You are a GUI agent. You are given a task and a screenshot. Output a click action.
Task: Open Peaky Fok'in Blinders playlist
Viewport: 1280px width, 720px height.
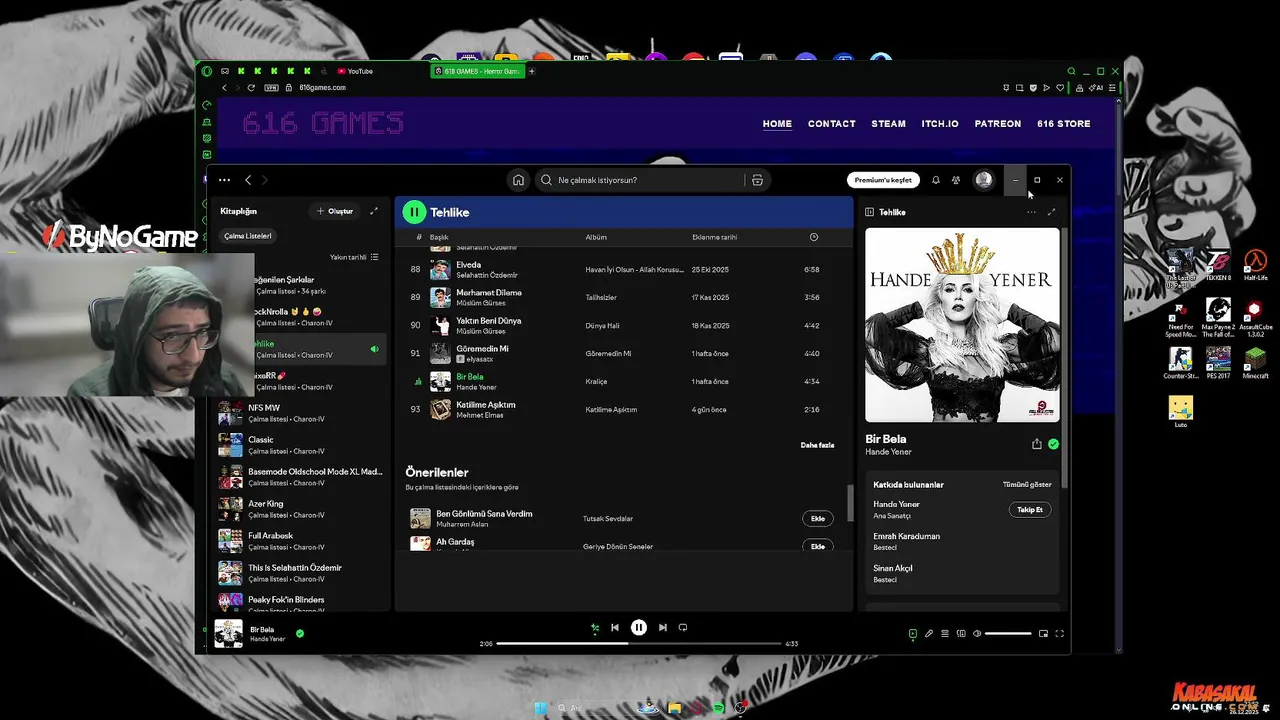pos(301,603)
